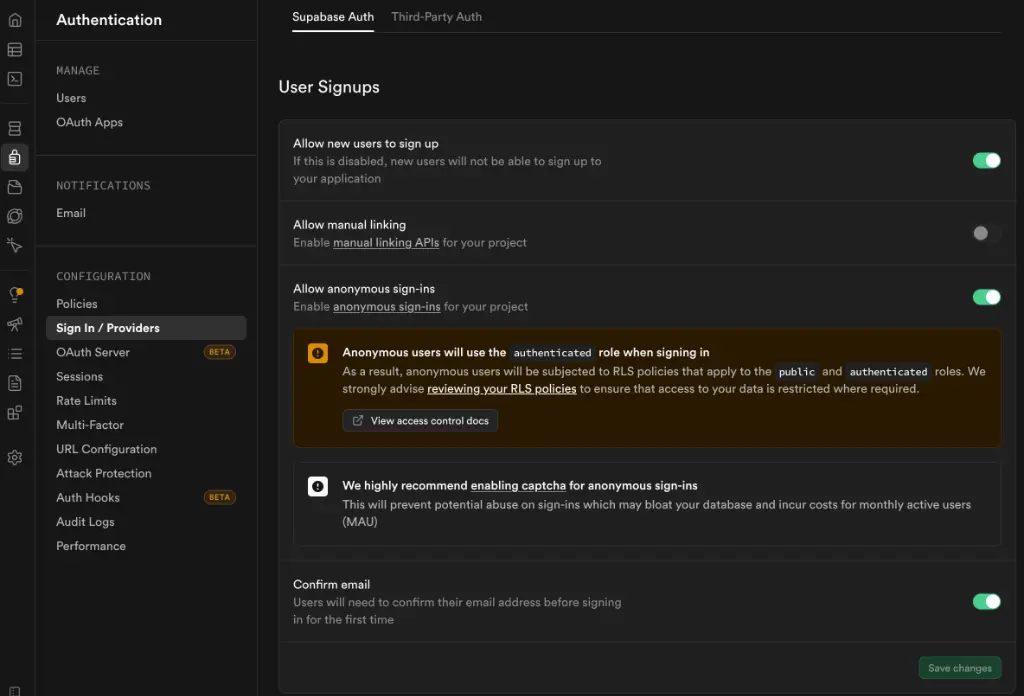Open the Project Settings gear icon

[x=15, y=458]
